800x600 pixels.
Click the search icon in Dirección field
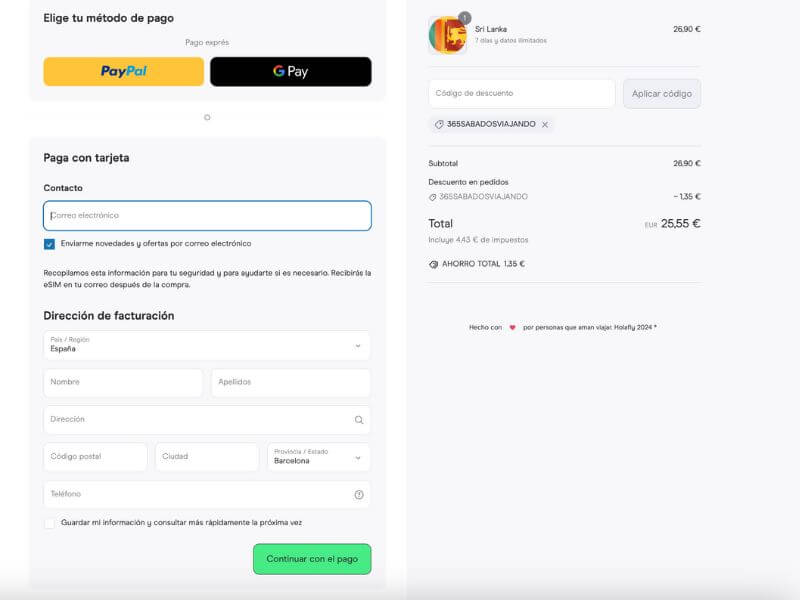359,420
